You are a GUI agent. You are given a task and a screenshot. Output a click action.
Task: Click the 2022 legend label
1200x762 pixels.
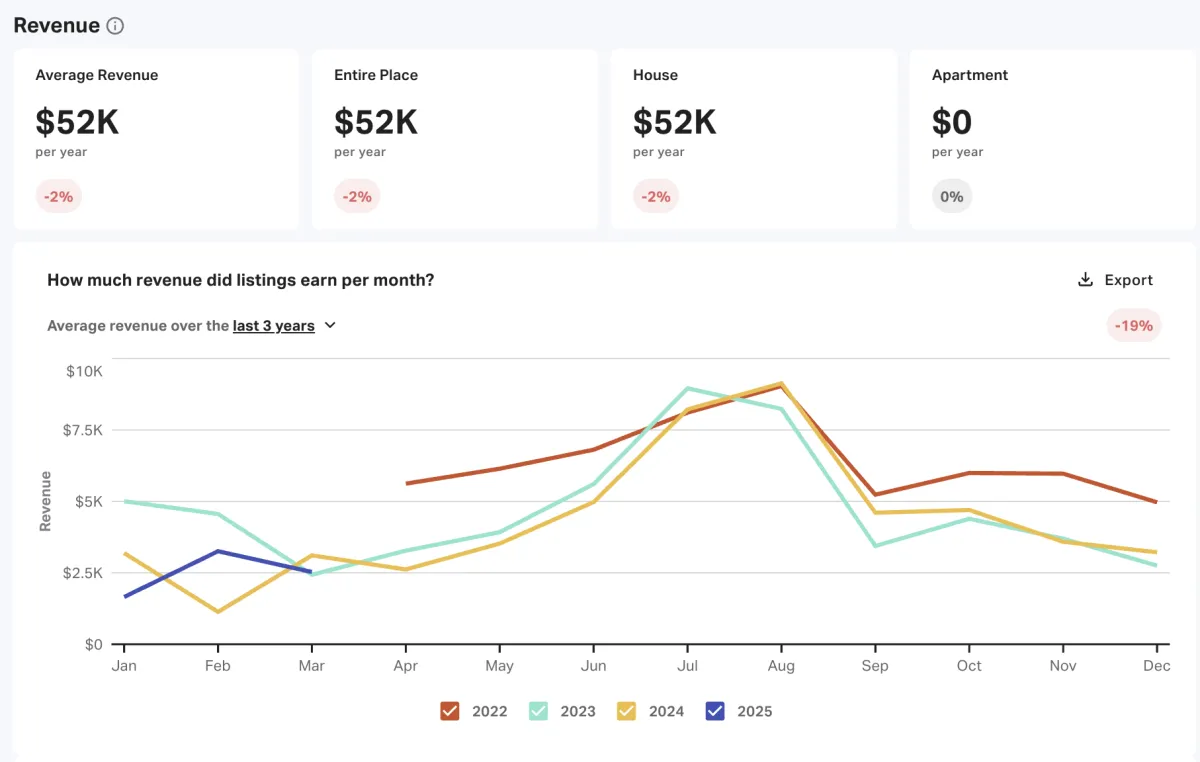(x=489, y=711)
